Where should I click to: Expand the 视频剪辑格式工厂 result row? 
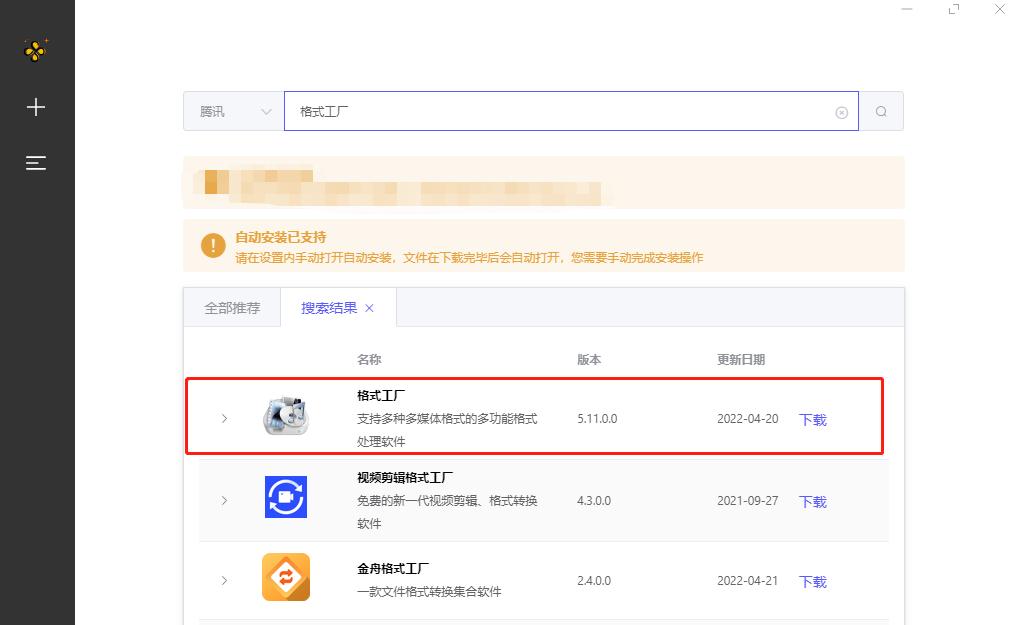point(224,500)
